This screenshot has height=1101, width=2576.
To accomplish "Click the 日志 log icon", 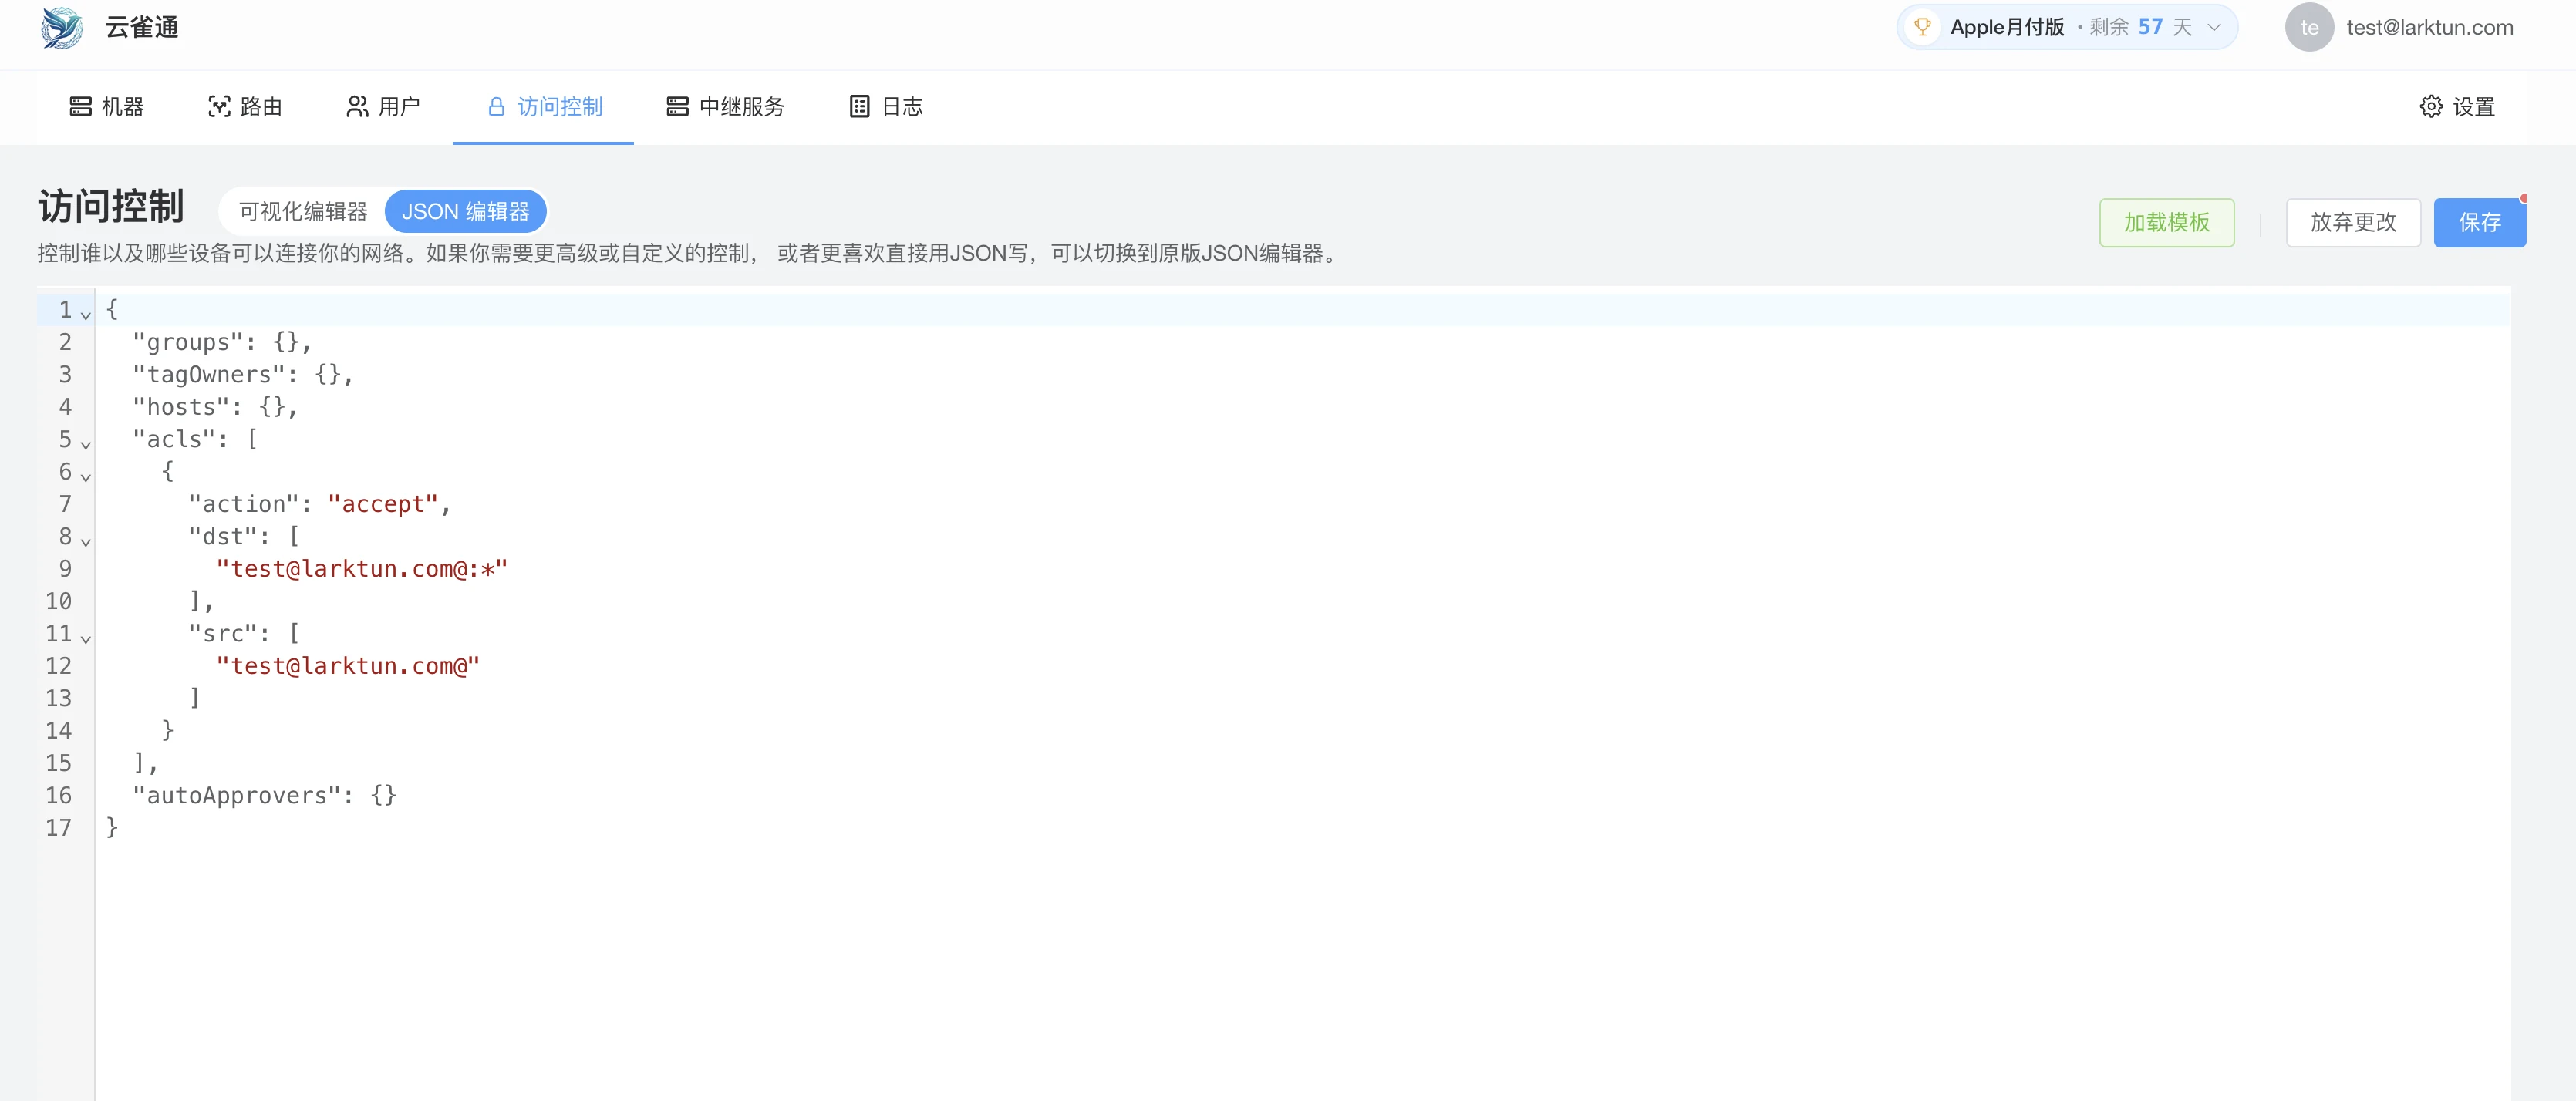I will click(859, 107).
